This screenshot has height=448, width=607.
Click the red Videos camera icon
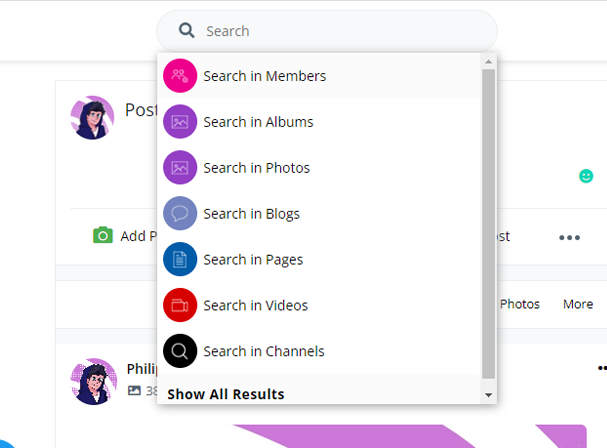pos(180,306)
